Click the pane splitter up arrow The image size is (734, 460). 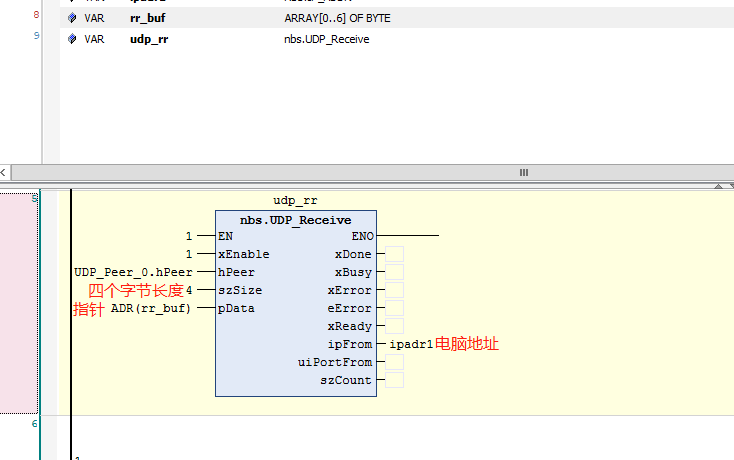718,186
